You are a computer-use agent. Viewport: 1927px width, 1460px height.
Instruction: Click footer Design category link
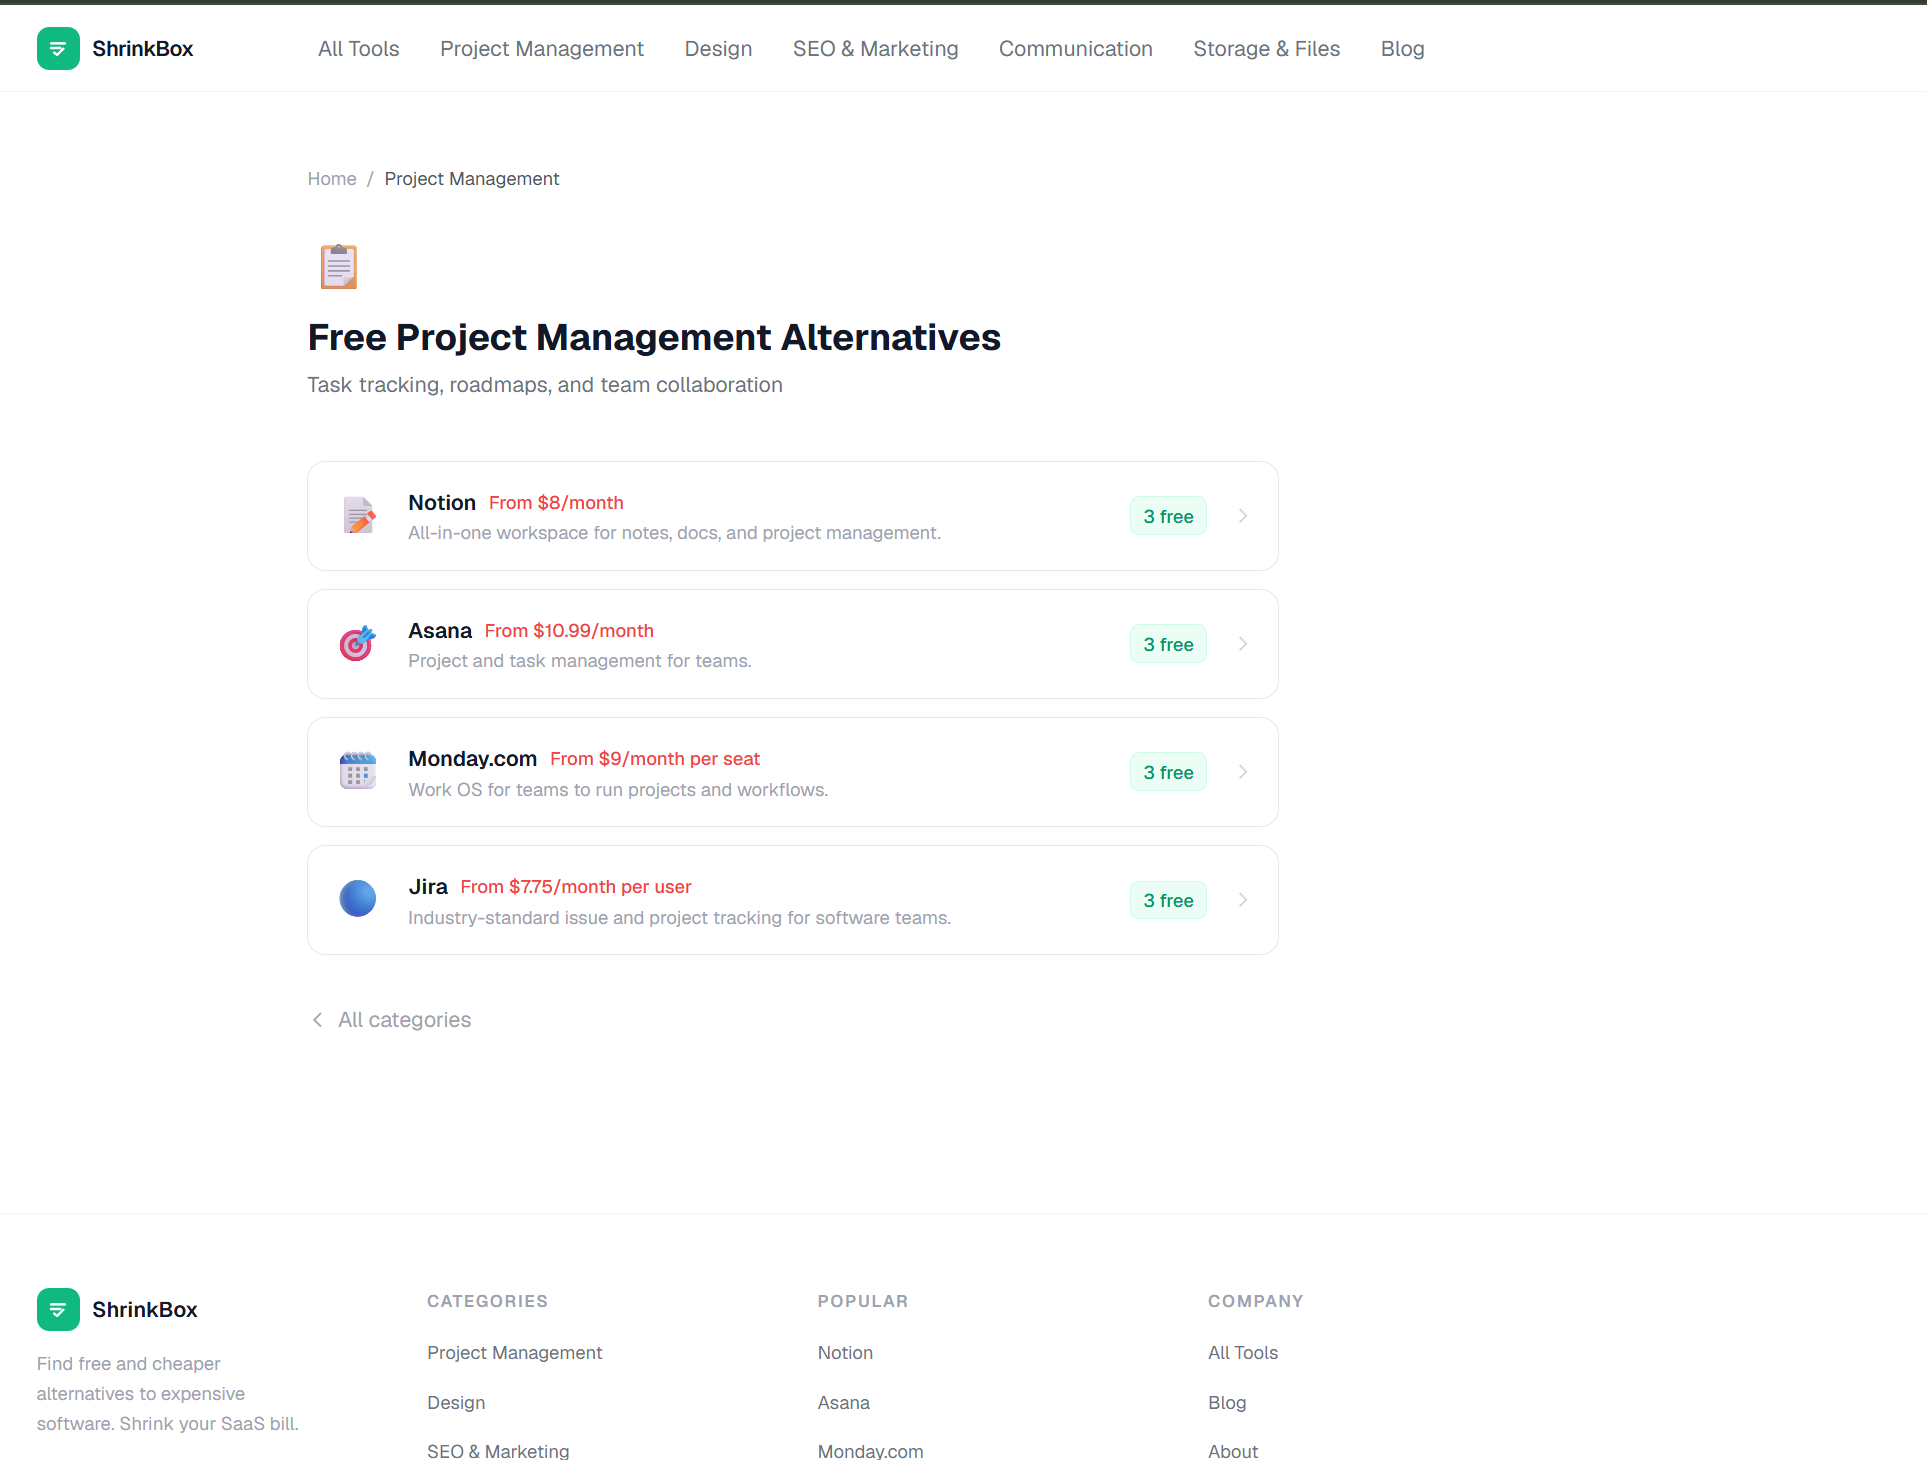(x=456, y=1403)
